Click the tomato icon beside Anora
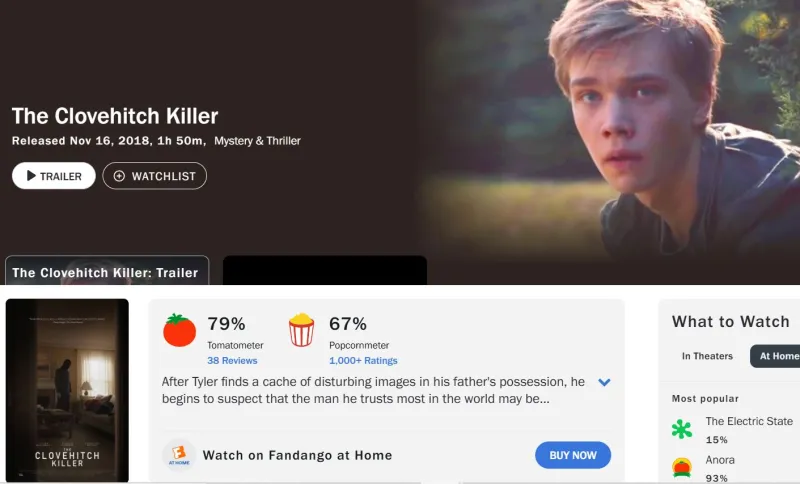Image resolution: width=800 pixels, height=484 pixels. pos(682,467)
